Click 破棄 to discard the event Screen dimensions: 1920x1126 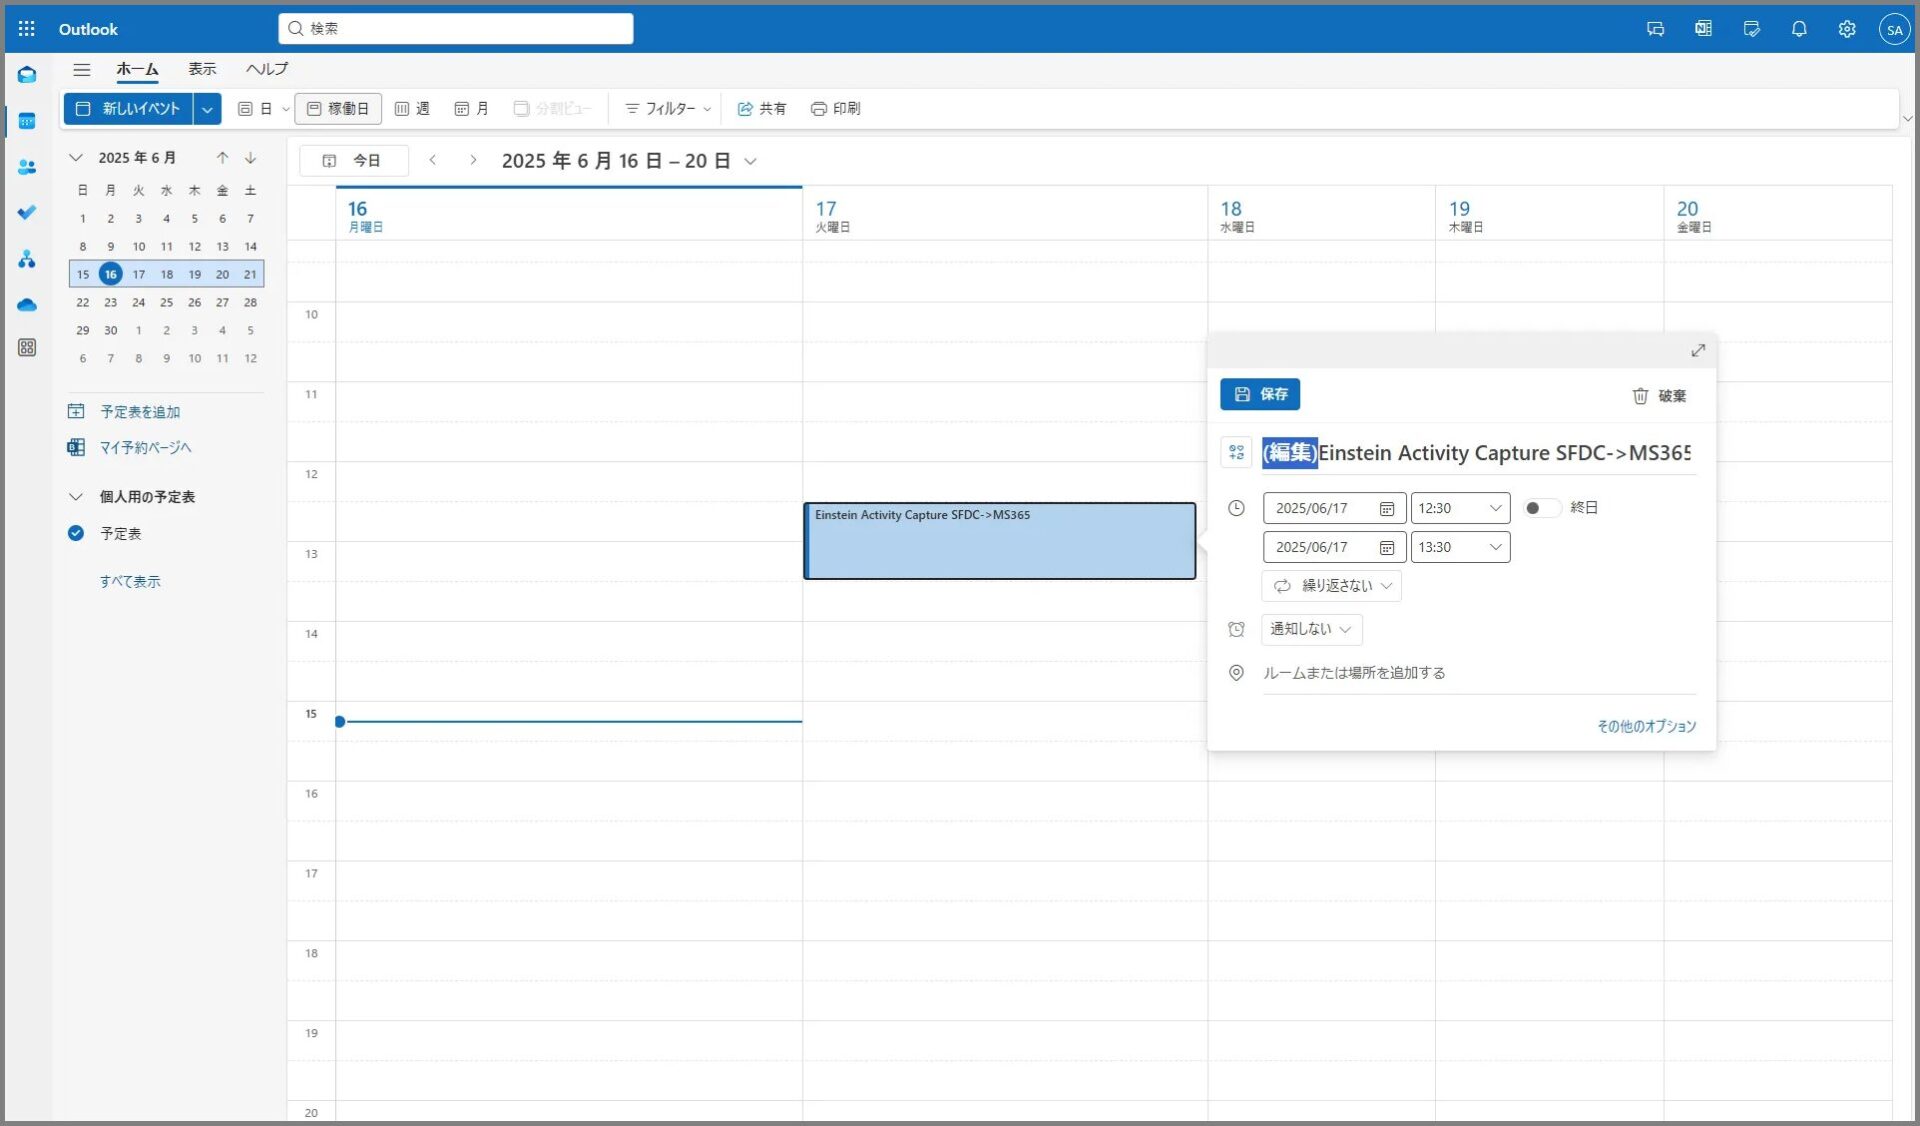pyautogui.click(x=1660, y=396)
